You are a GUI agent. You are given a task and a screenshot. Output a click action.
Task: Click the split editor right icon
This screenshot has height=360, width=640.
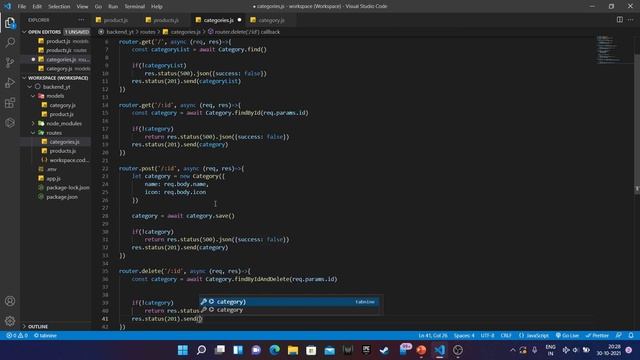pyautogui.click(x=620, y=20)
